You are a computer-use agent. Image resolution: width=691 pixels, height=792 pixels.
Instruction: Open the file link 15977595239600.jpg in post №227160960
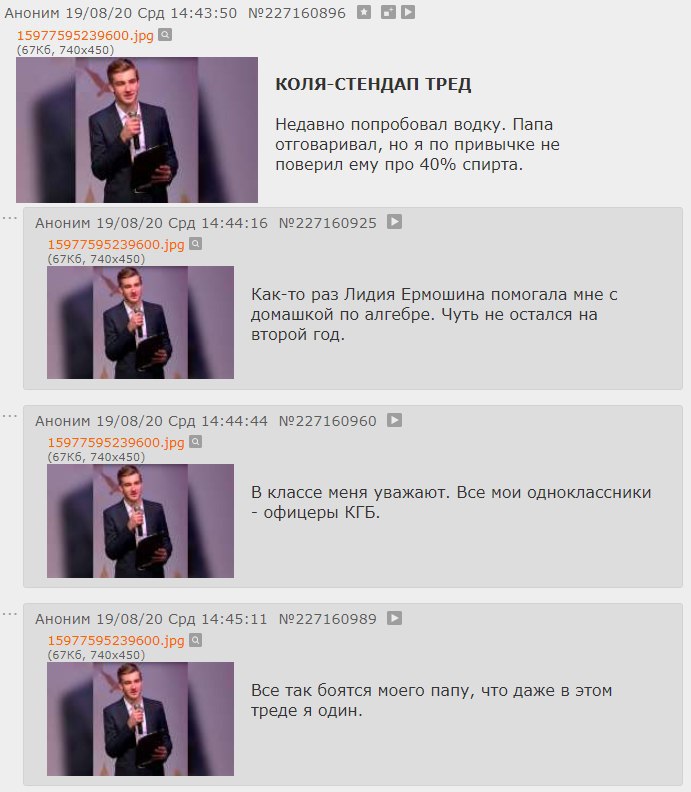point(116,442)
